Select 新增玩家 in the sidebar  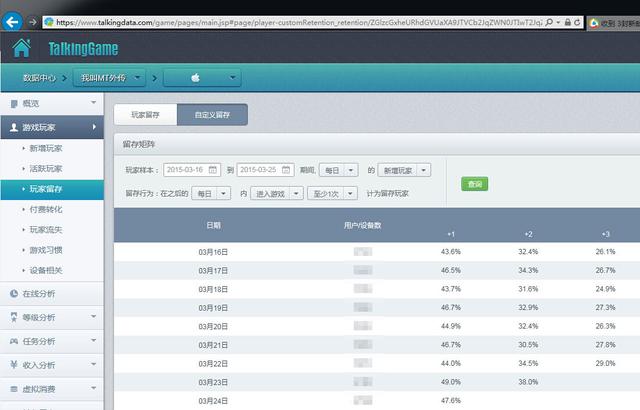(x=46, y=148)
